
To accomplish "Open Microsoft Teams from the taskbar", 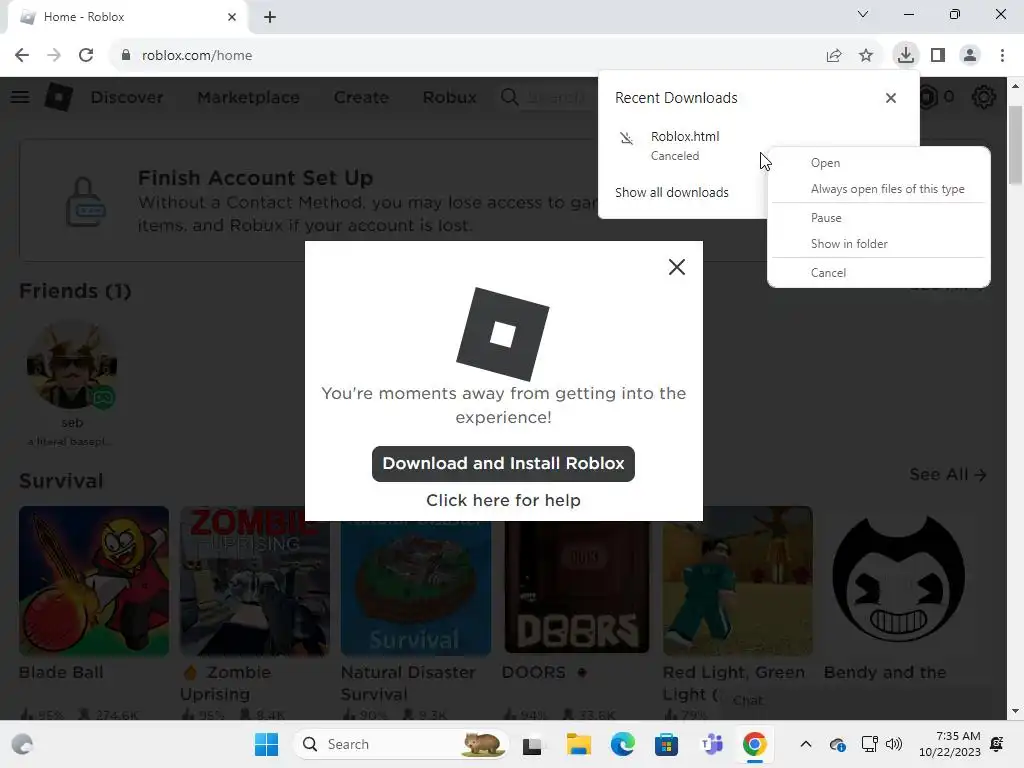I will pyautogui.click(x=711, y=744).
